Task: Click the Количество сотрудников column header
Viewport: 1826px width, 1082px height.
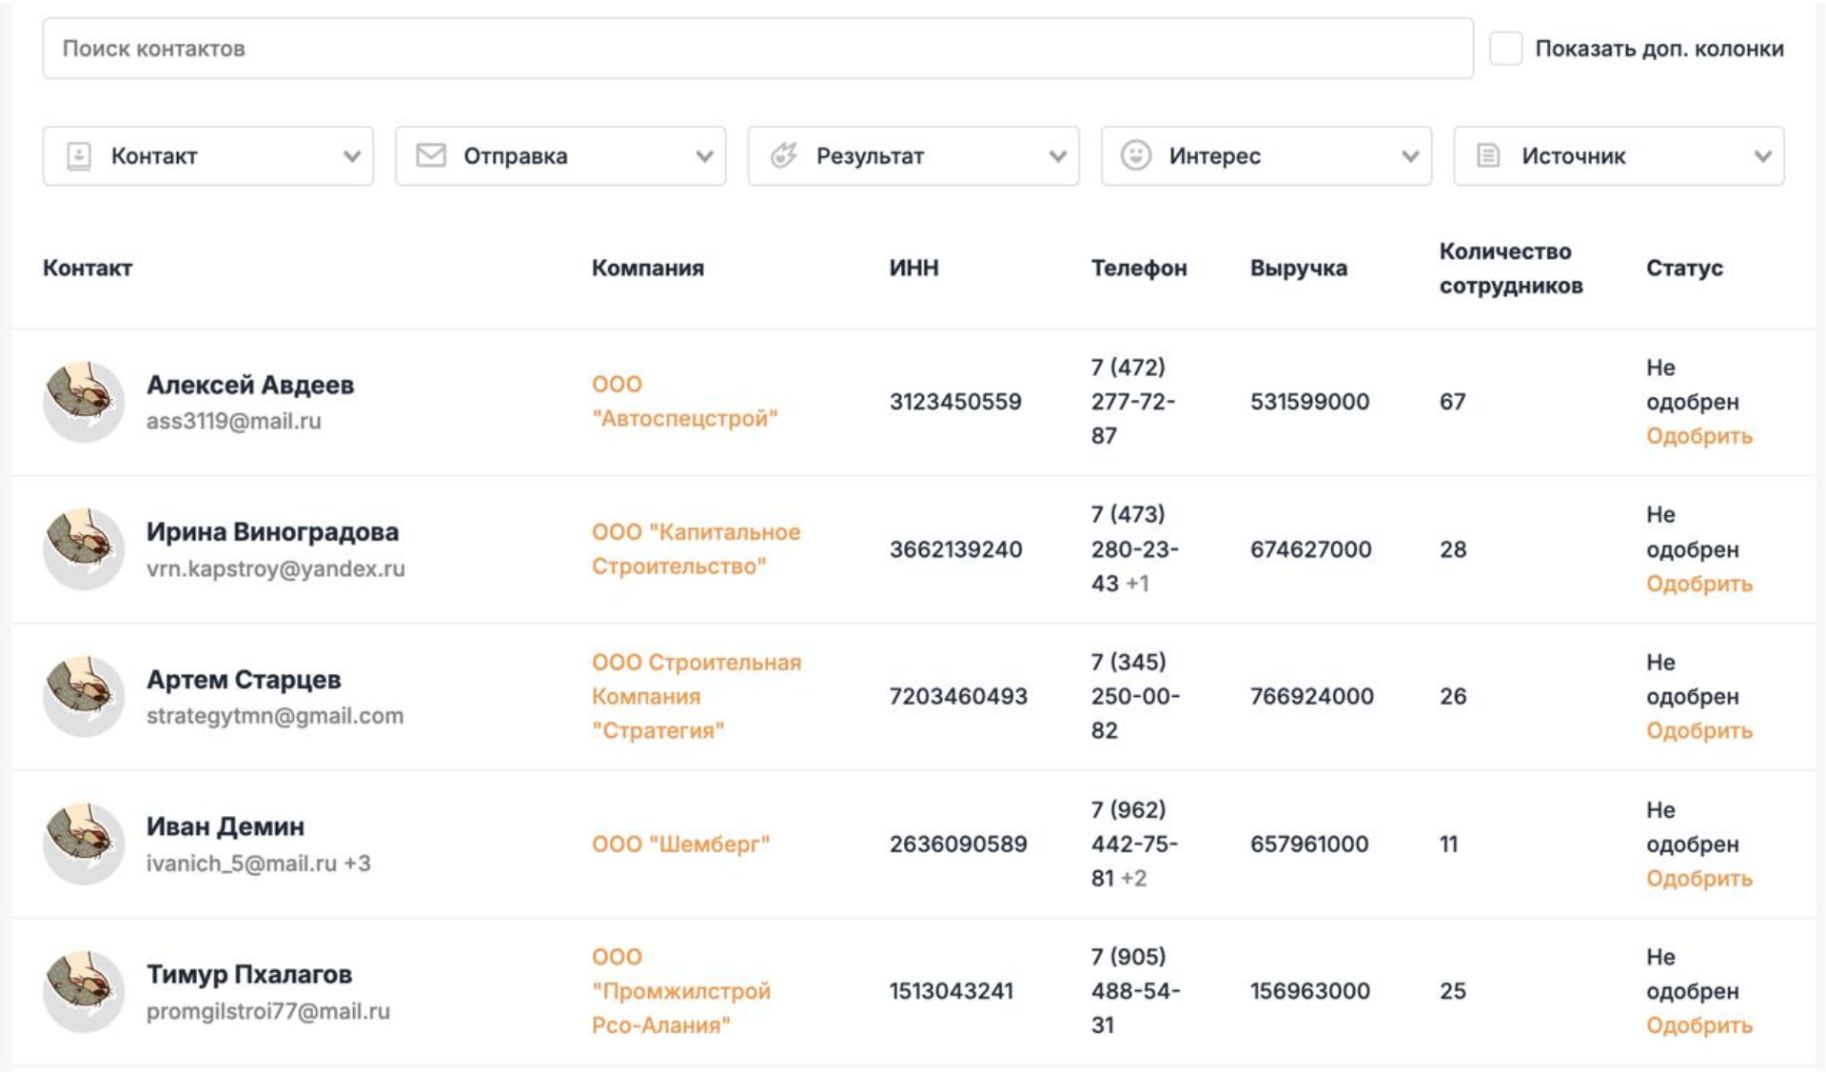Action: [x=1511, y=268]
